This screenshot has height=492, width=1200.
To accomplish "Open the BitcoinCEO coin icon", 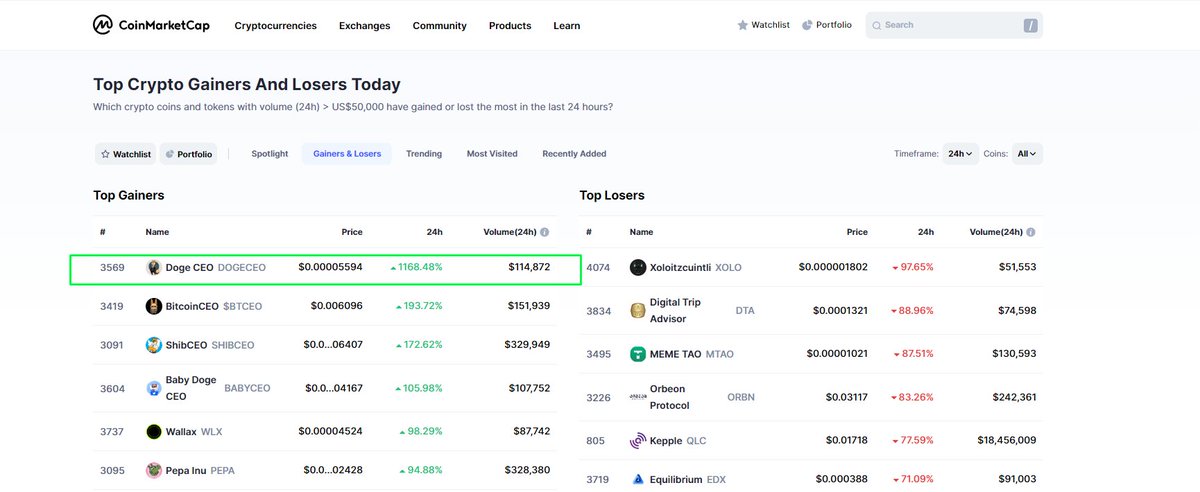I will tap(154, 306).
